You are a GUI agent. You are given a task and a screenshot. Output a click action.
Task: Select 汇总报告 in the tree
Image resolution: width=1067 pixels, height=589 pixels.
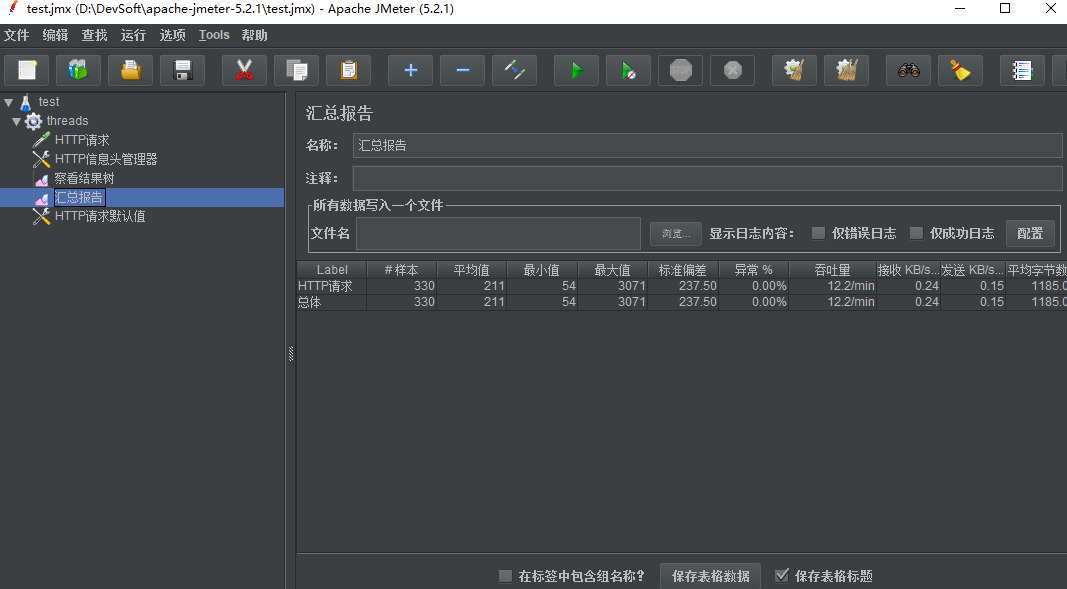pyautogui.click(x=79, y=197)
